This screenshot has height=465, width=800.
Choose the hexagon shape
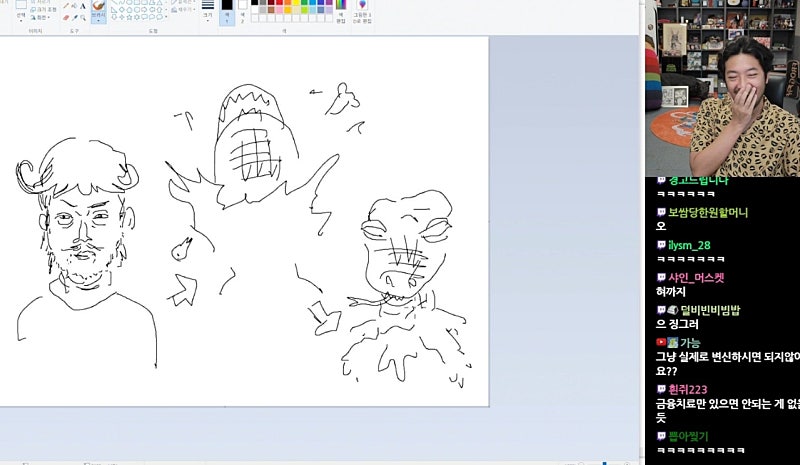click(137, 10)
